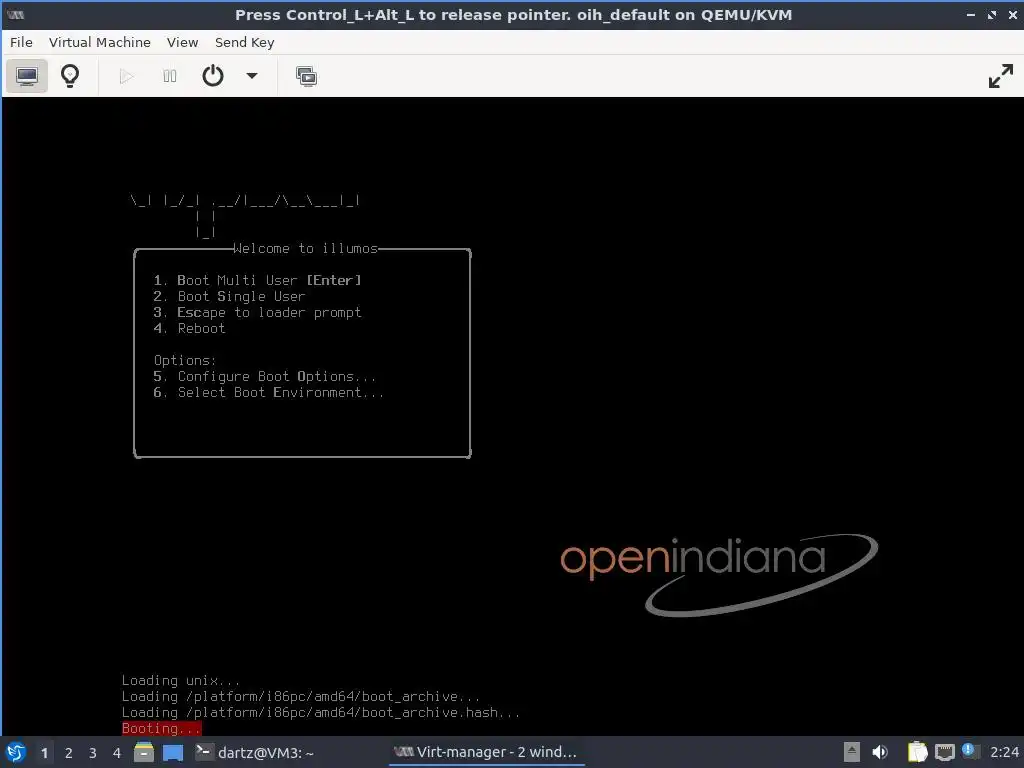1024x768 pixels.
Task: Close the QEMU/KVM viewer window
Action: 1013,15
